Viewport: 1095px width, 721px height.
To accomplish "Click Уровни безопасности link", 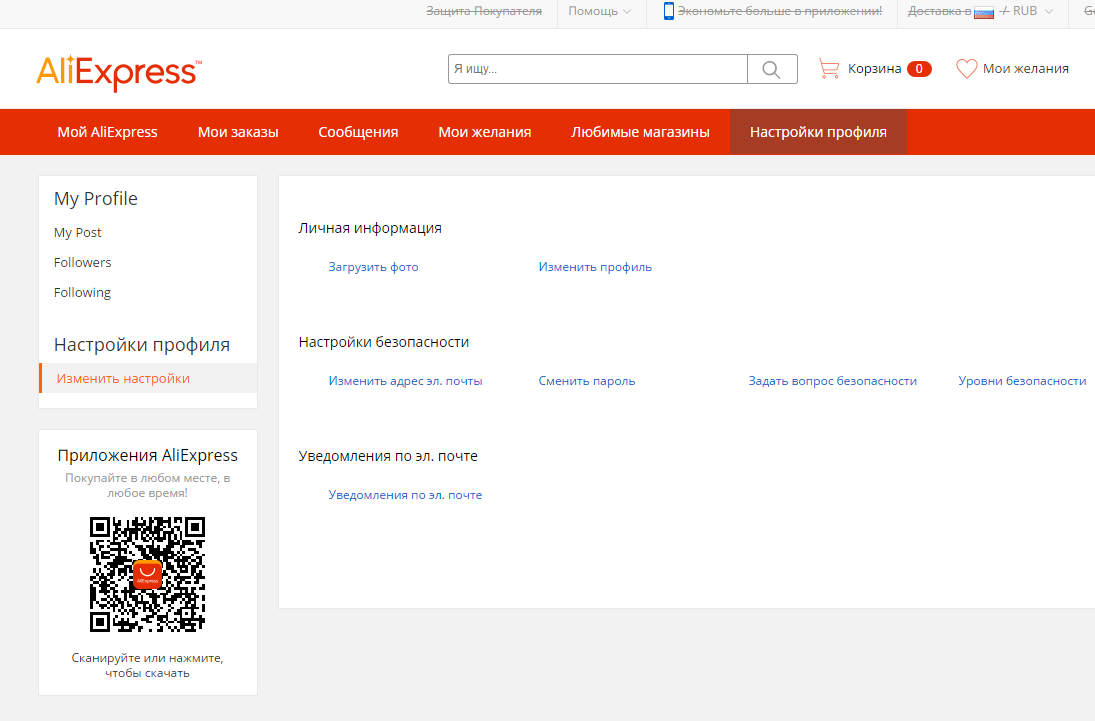I will pyautogui.click(x=1022, y=381).
